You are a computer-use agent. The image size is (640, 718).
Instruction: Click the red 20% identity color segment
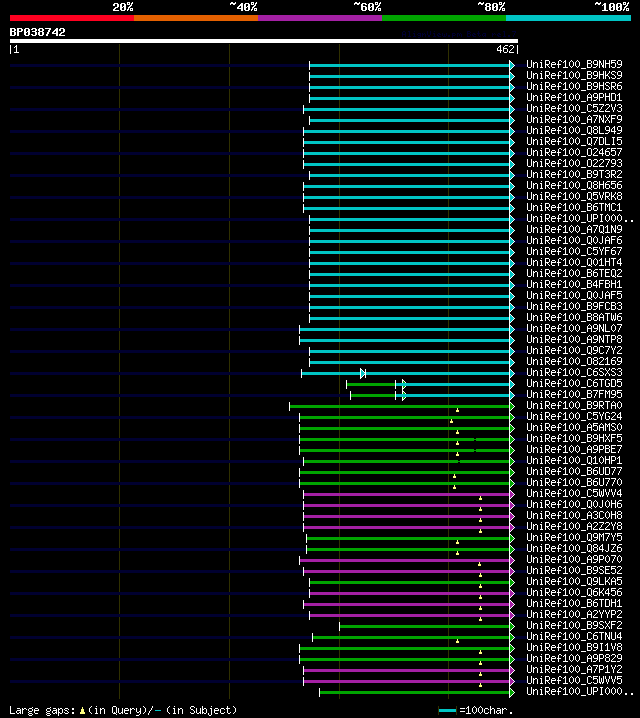pos(72,18)
